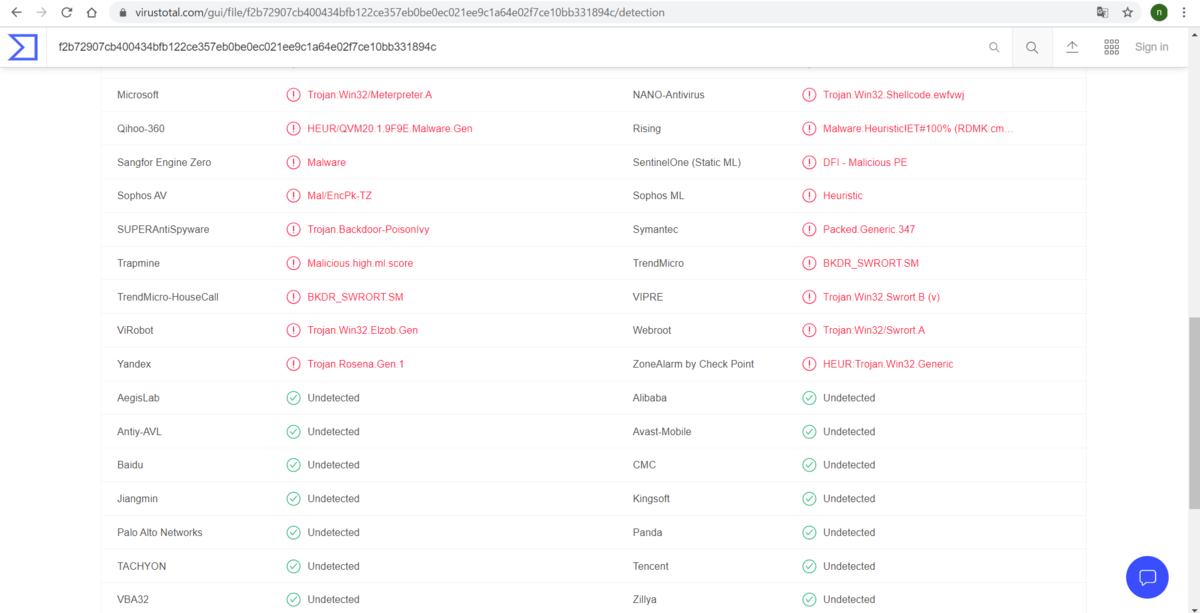The height and width of the screenshot is (613, 1200).
Task: Select HEUR/QVM20.1.9F9E.Malware.Gen text
Action: (x=390, y=129)
